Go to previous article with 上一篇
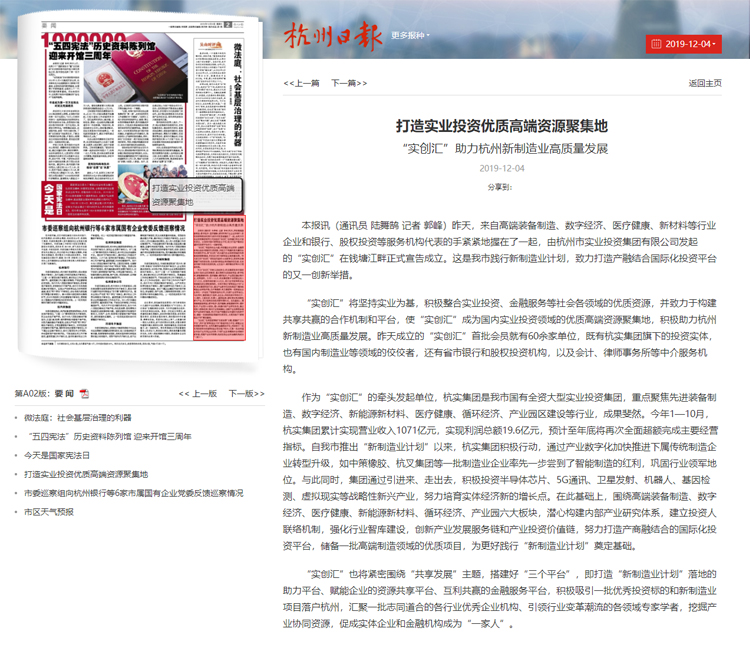The height and width of the screenshot is (659, 750). pyautogui.click(x=301, y=84)
